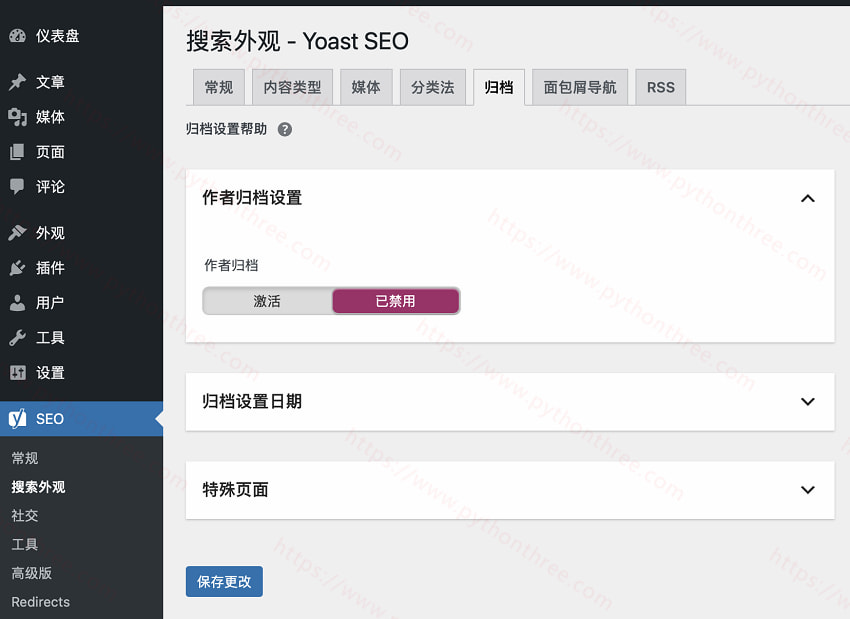The width and height of the screenshot is (850, 619).
Task: Open the RSS tab
Action: [x=661, y=87]
